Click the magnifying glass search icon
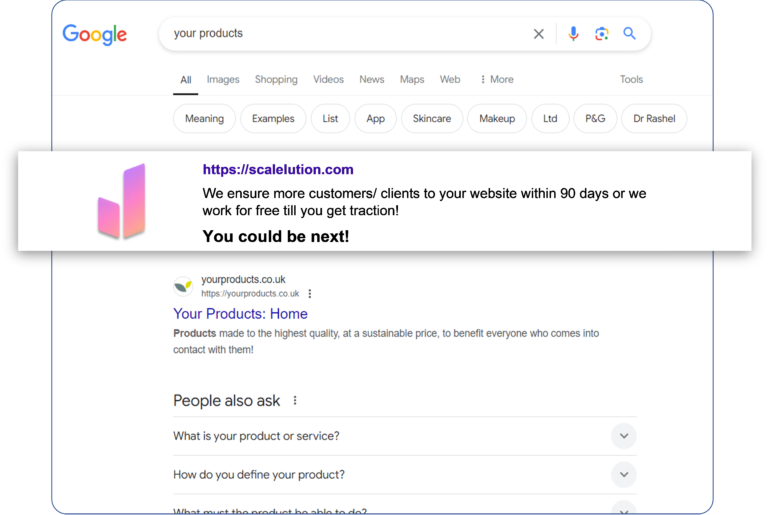 [629, 34]
